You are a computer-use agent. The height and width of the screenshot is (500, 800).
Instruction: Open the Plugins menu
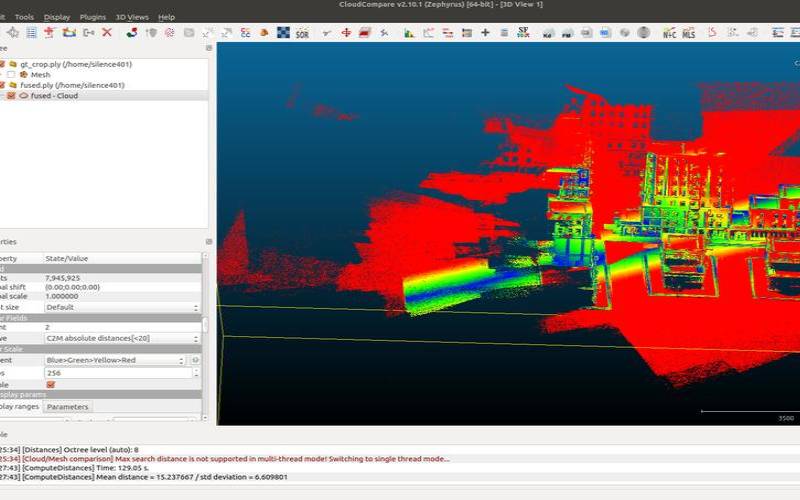[93, 17]
